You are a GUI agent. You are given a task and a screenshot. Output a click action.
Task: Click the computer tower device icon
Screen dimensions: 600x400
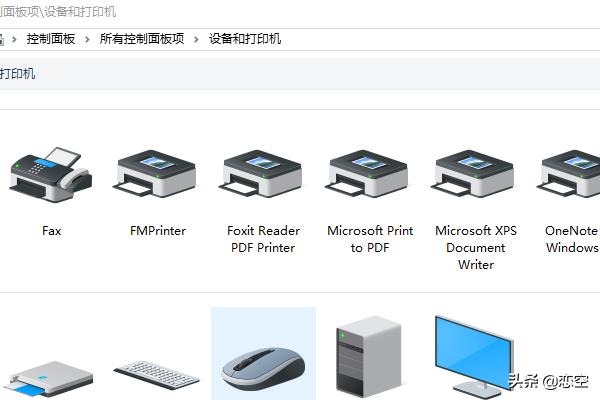coord(367,357)
